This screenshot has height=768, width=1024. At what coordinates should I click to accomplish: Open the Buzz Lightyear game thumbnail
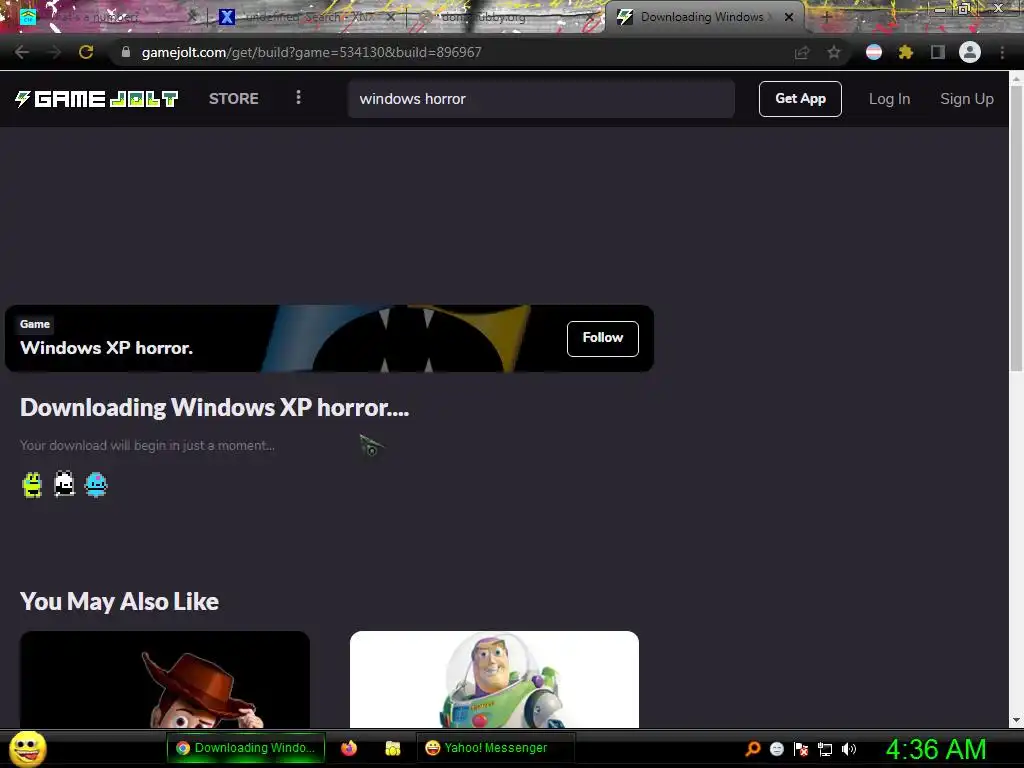(494, 679)
